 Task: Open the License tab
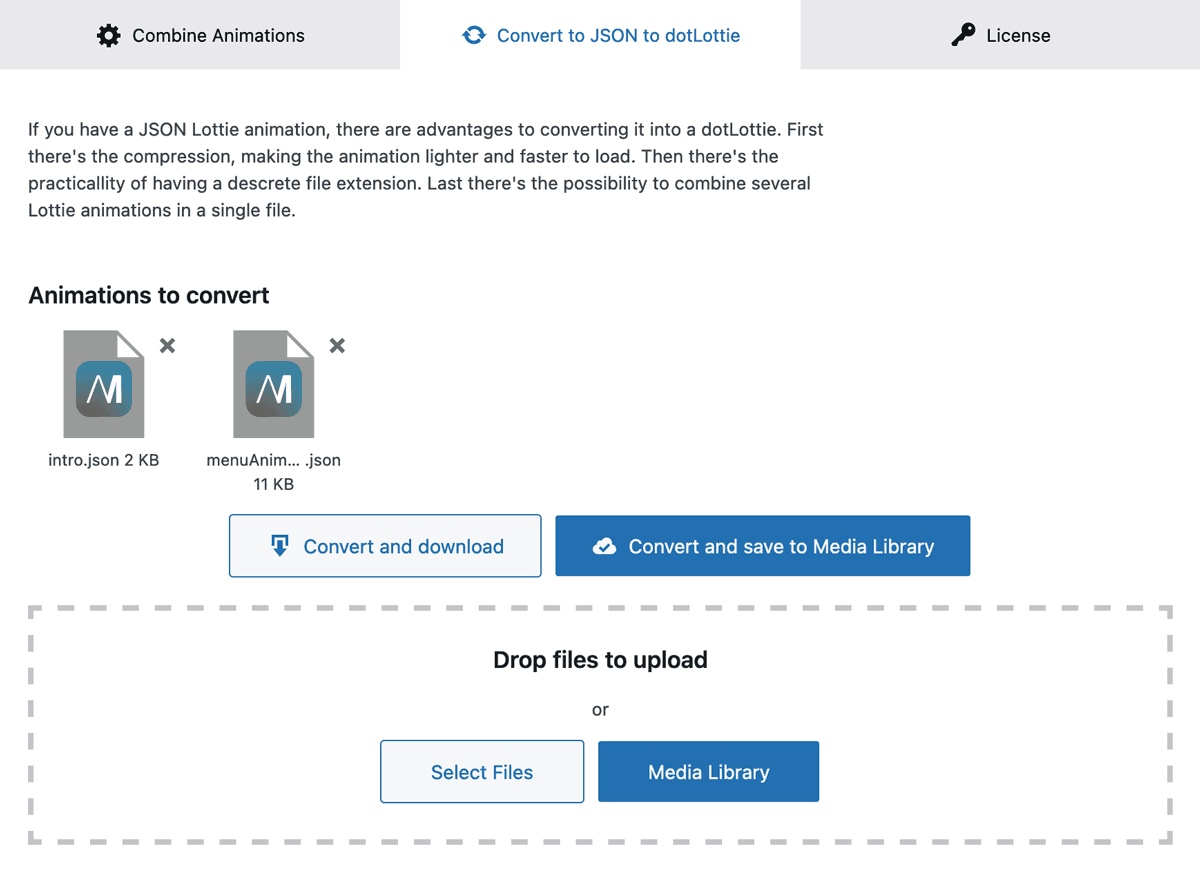1000,36
